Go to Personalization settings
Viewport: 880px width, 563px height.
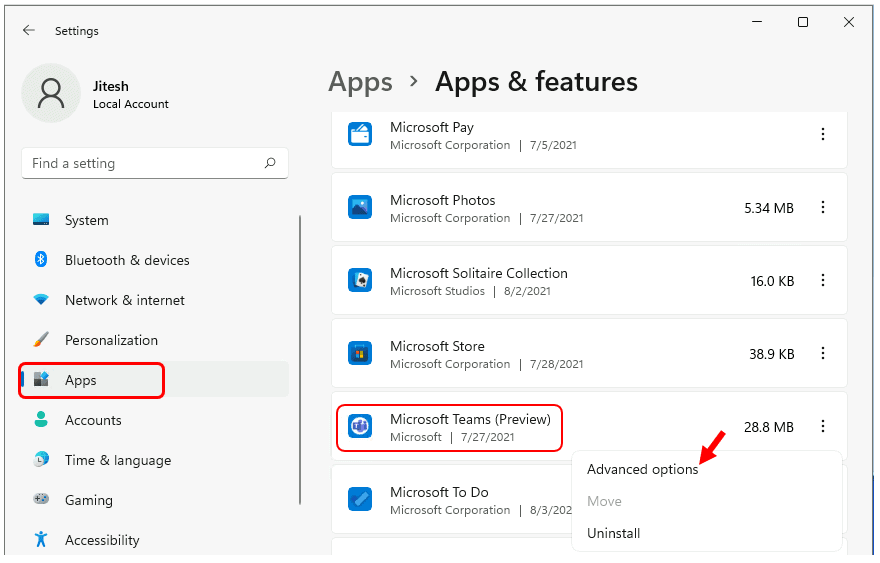111,340
